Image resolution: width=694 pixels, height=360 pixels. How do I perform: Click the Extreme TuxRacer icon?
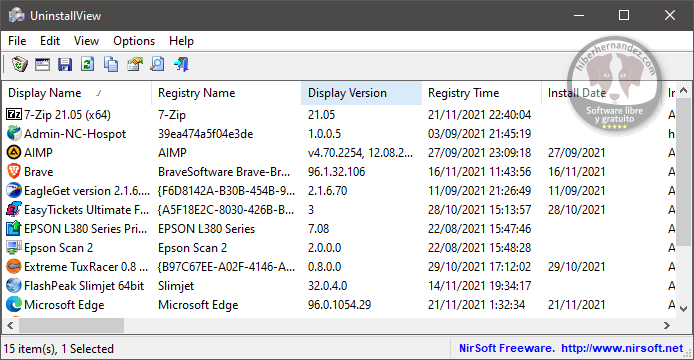(x=14, y=267)
